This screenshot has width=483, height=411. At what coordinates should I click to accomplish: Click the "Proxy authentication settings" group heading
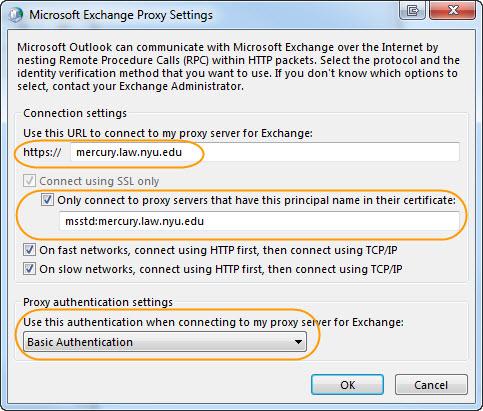pos(98,302)
